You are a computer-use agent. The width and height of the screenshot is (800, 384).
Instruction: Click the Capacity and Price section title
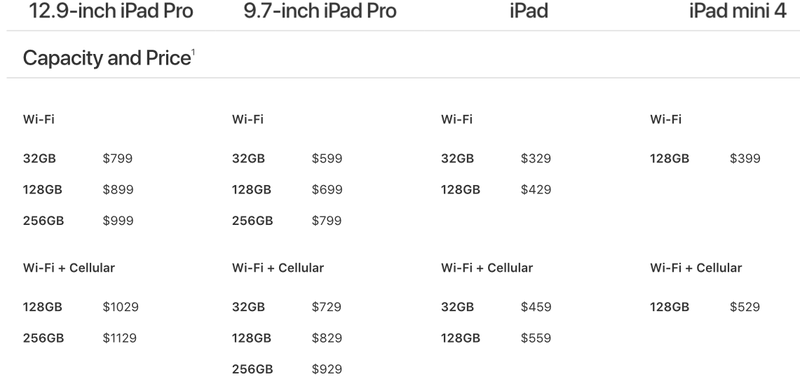pyautogui.click(x=106, y=58)
